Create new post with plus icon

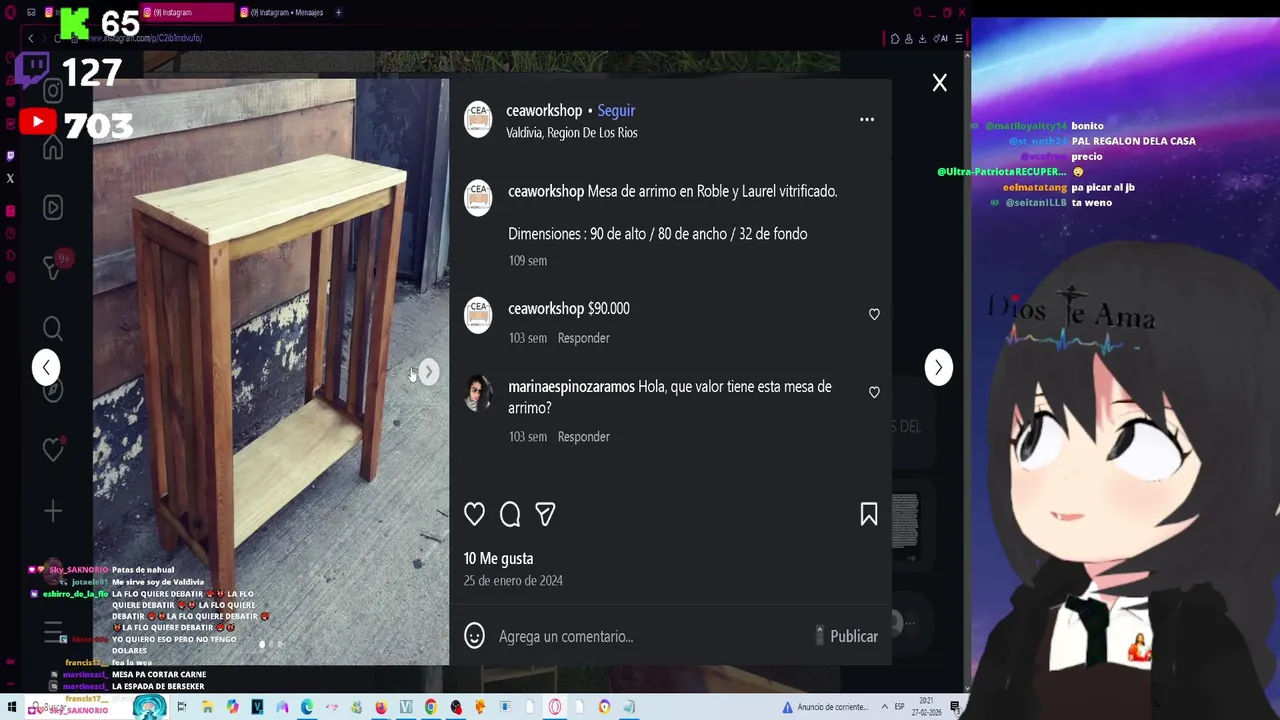pos(53,511)
